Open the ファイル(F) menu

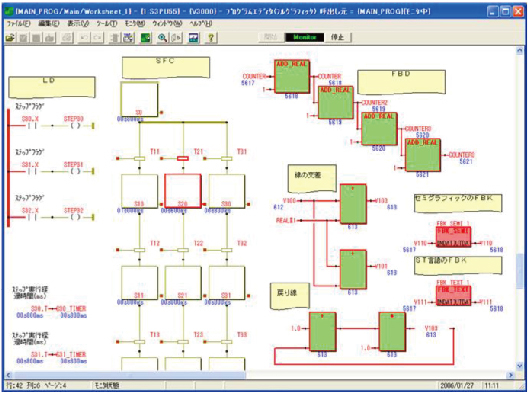(19, 24)
